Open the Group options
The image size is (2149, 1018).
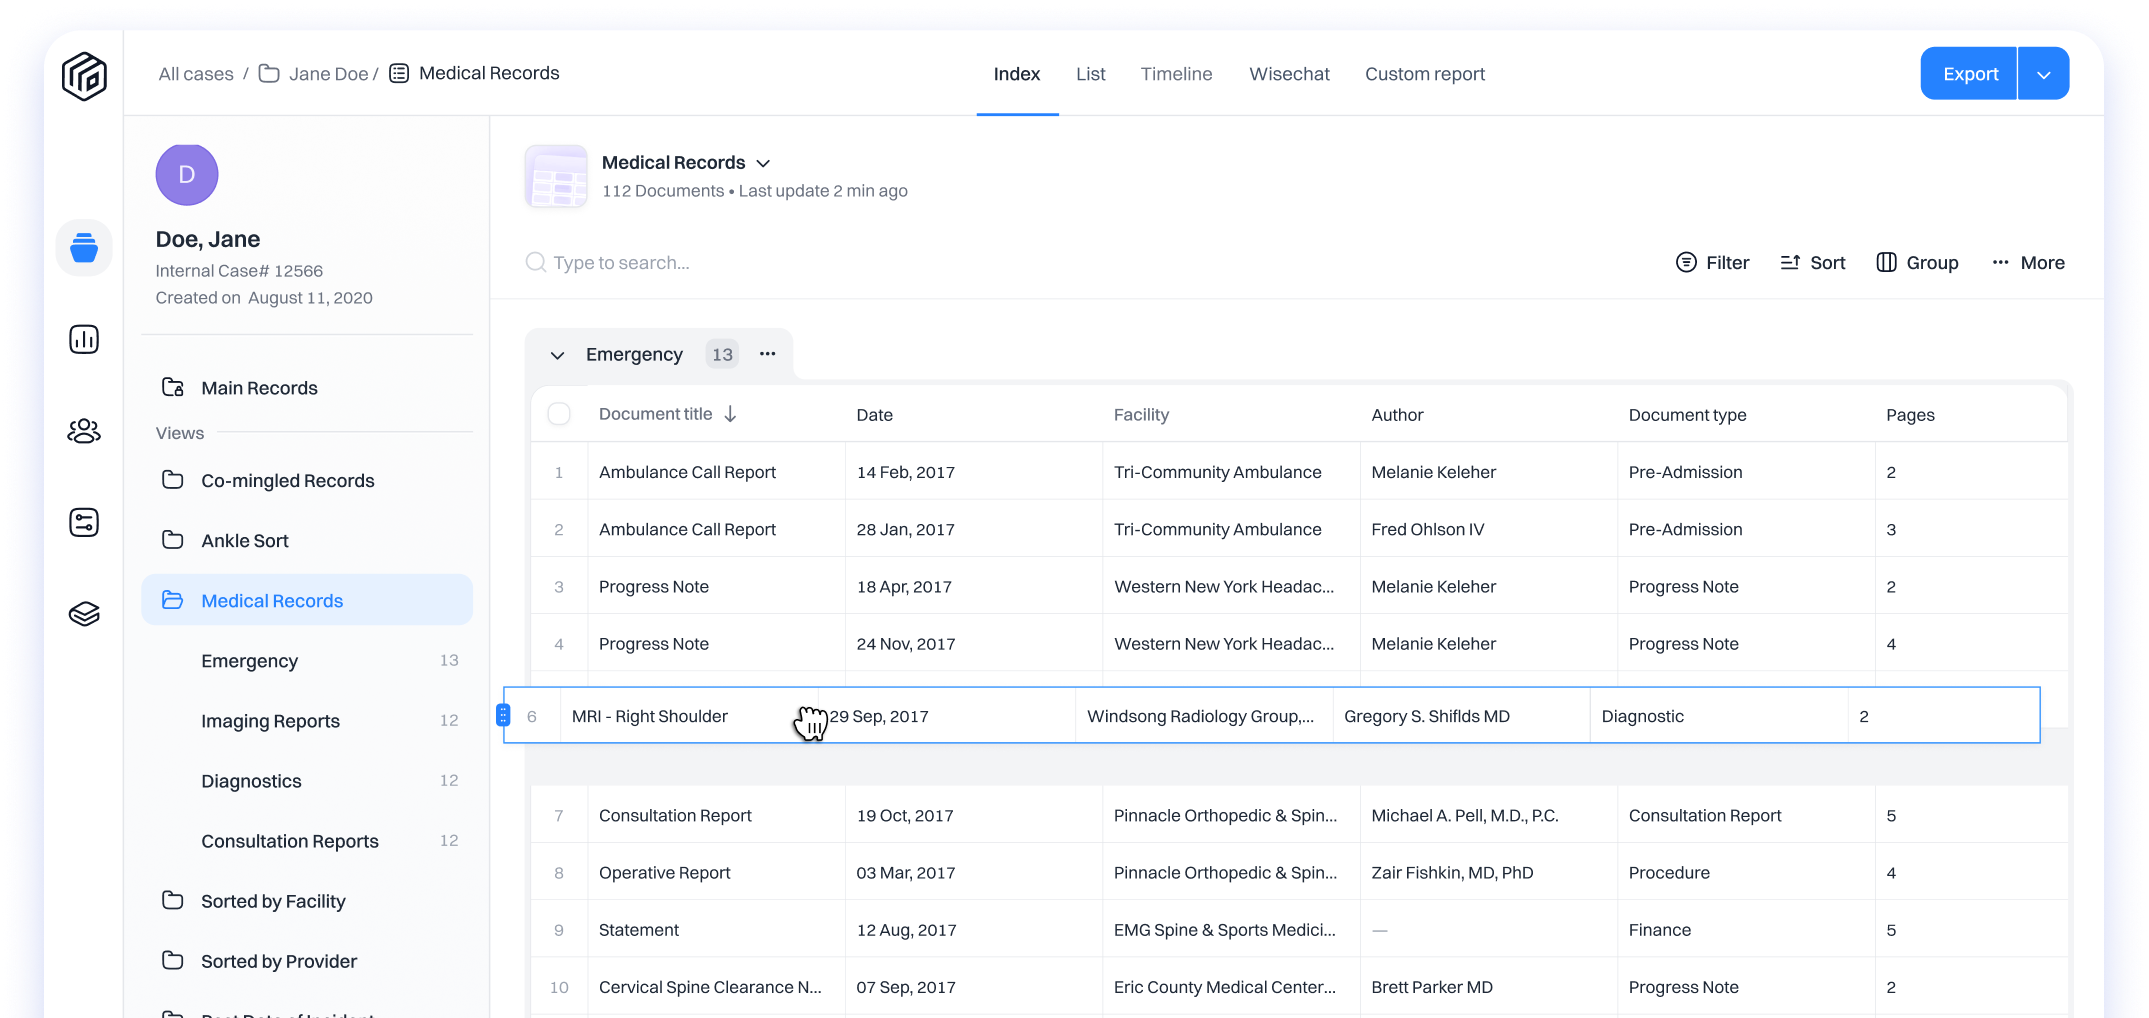click(1917, 262)
